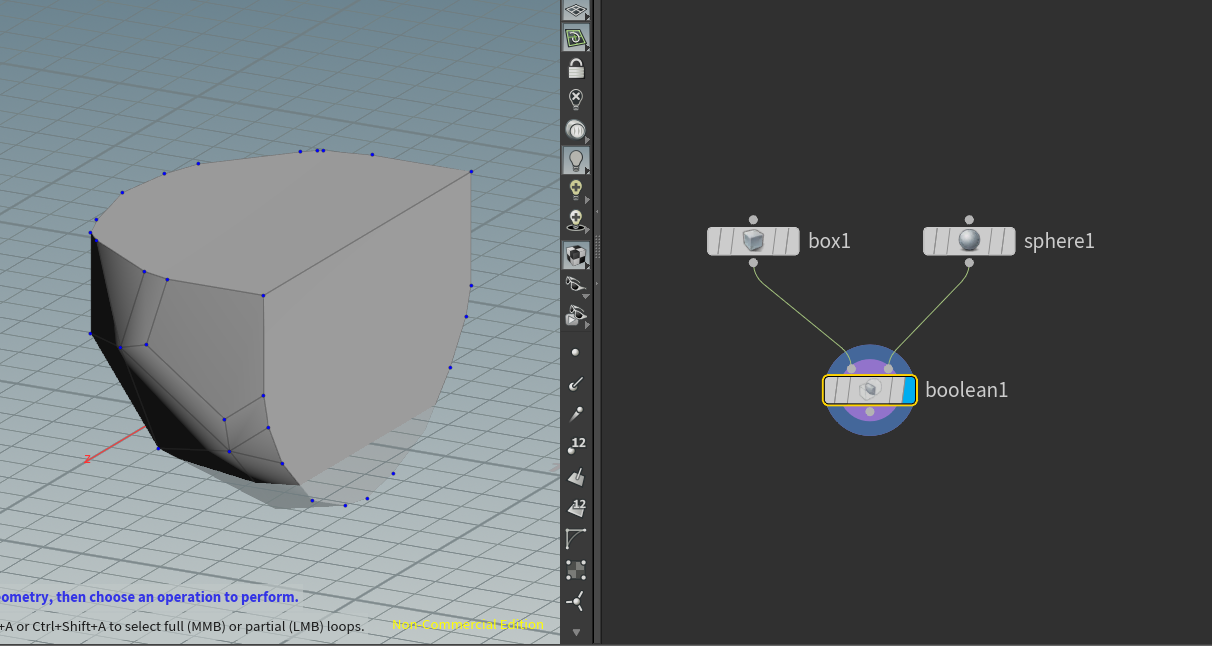
Task: Click the disable lighting bulb icon
Action: [x=575, y=99]
